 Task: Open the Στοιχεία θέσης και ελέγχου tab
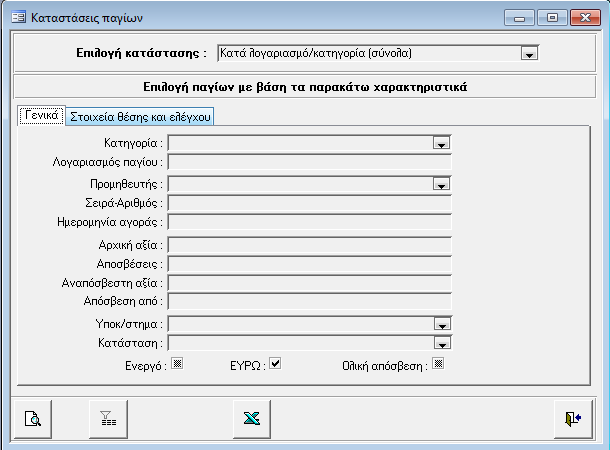point(140,117)
